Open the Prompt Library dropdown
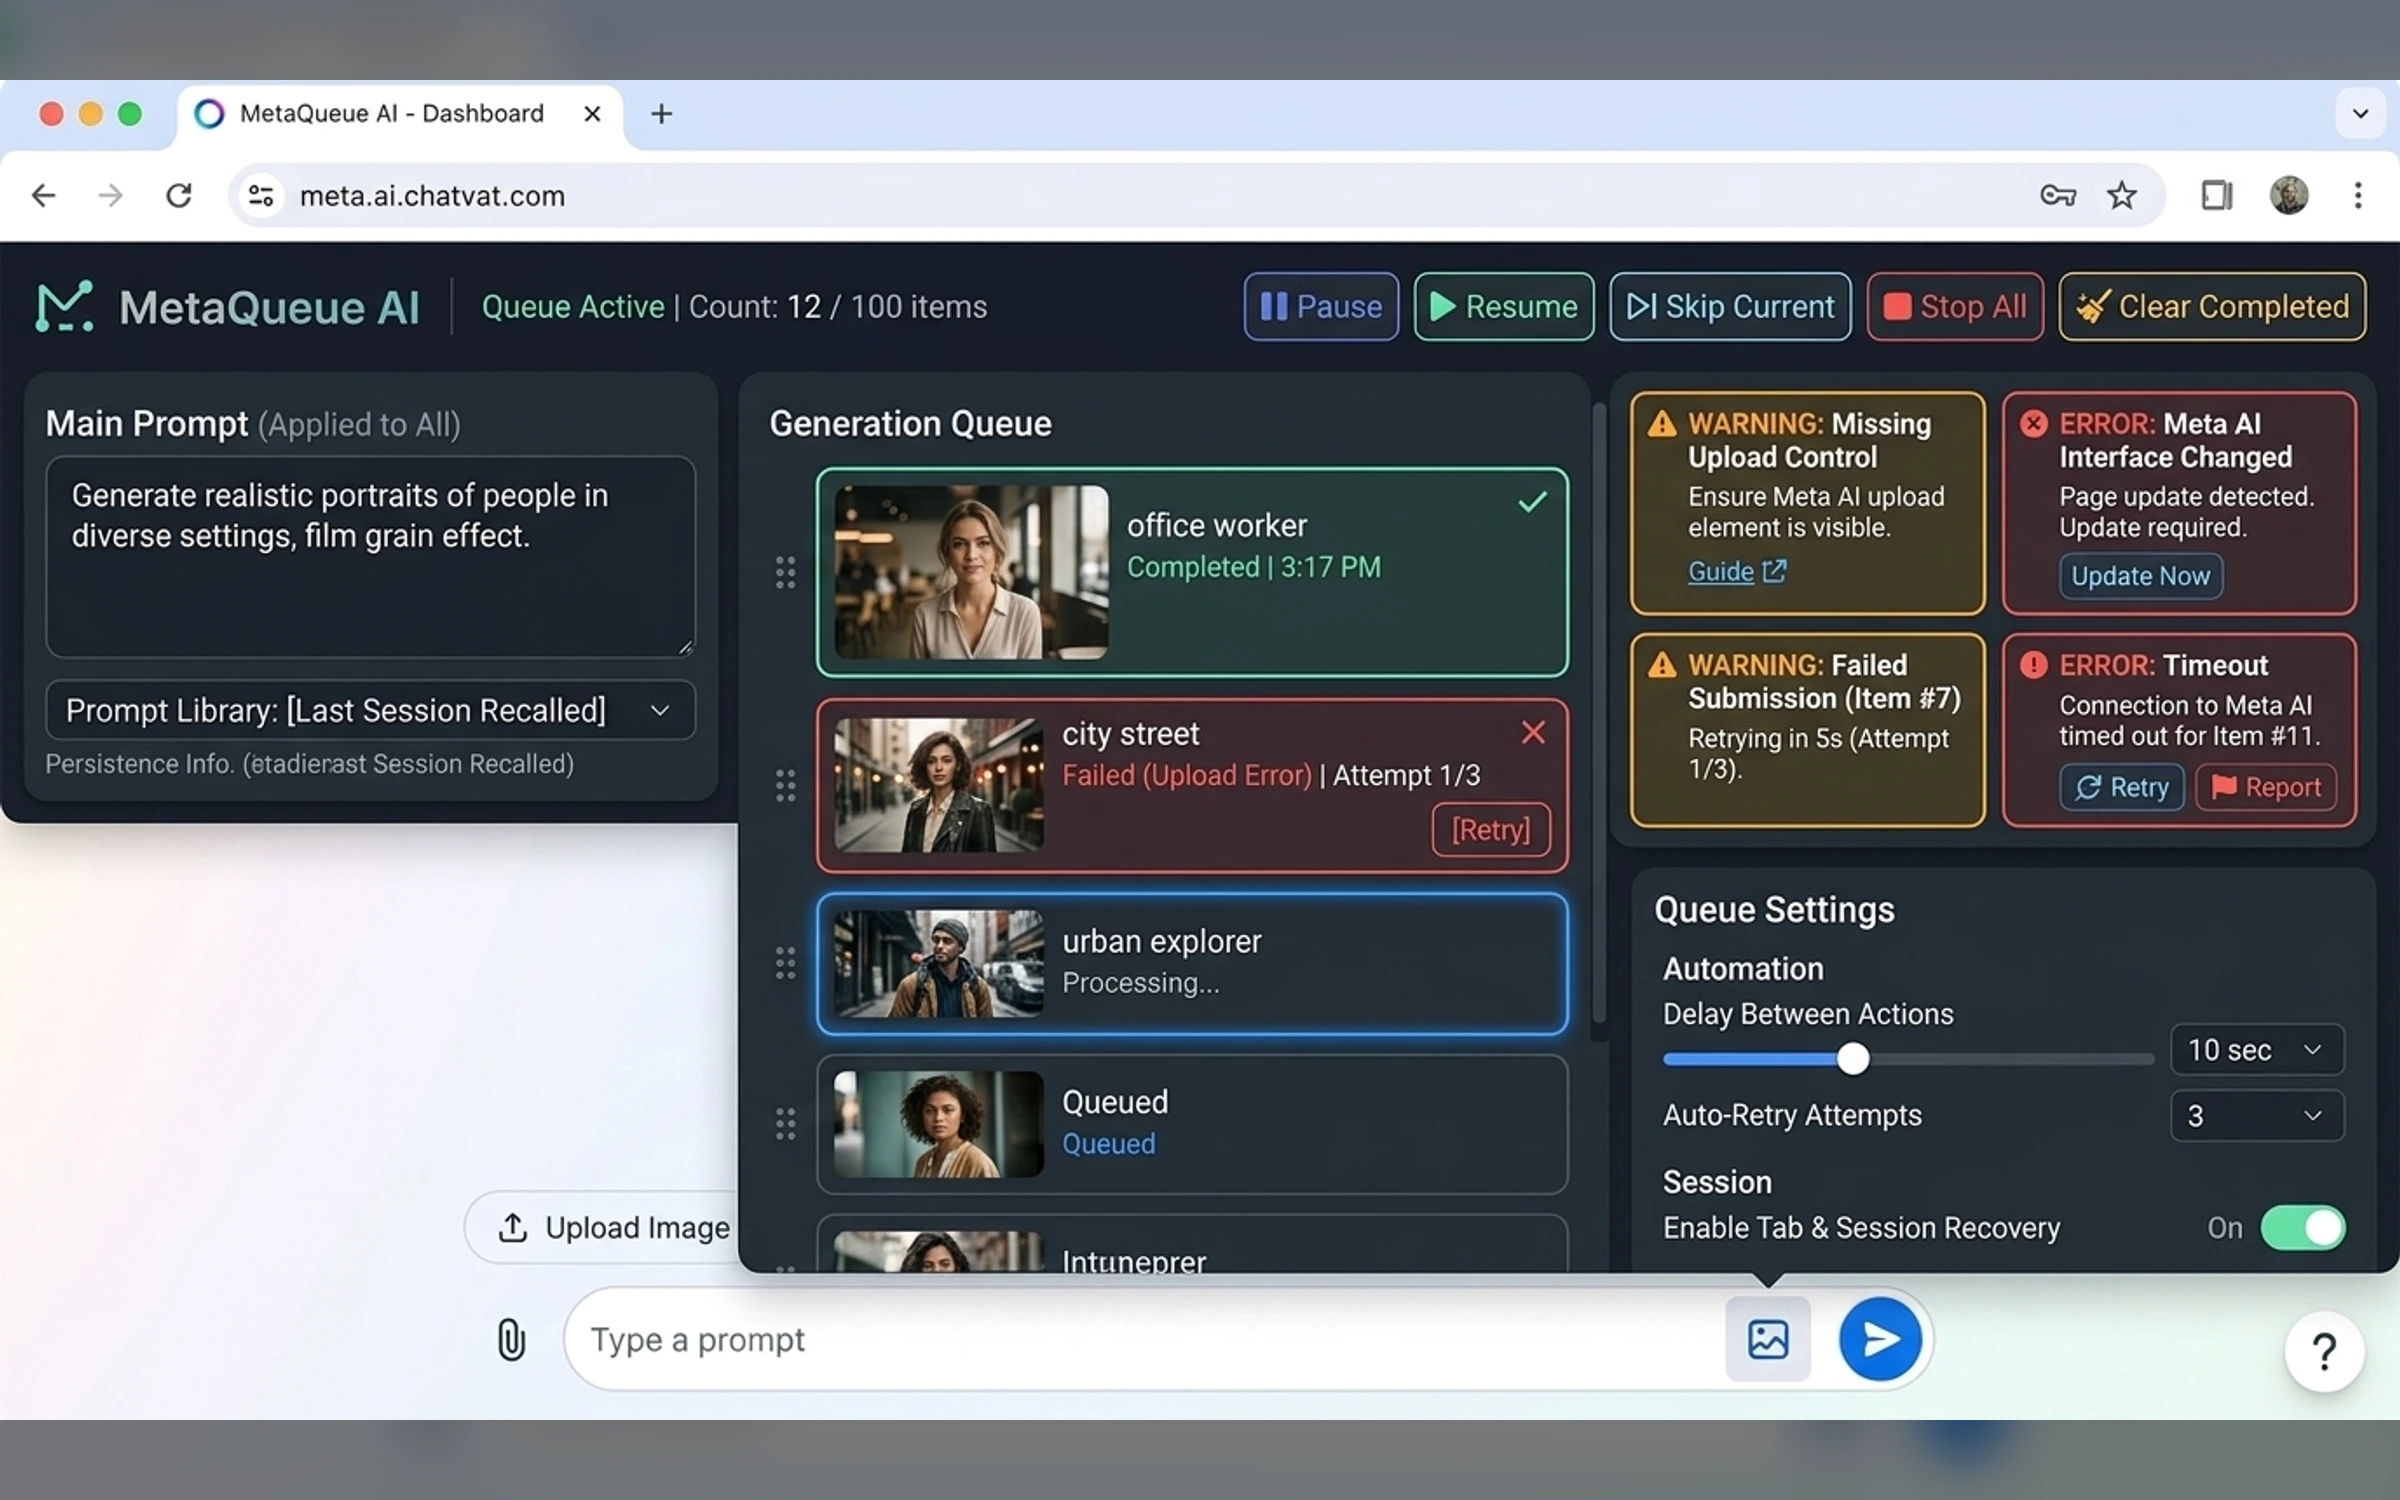Viewport: 2400px width, 1500px height. tap(370, 710)
